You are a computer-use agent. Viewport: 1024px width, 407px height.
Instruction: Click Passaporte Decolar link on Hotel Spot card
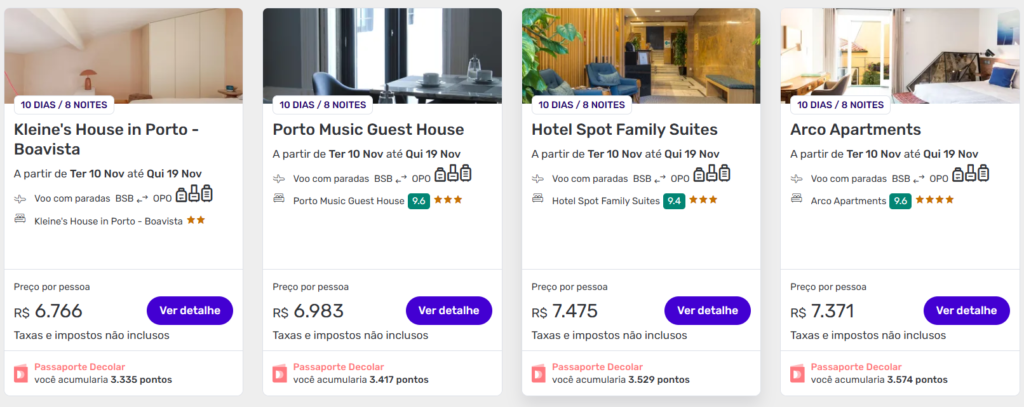click(x=597, y=367)
